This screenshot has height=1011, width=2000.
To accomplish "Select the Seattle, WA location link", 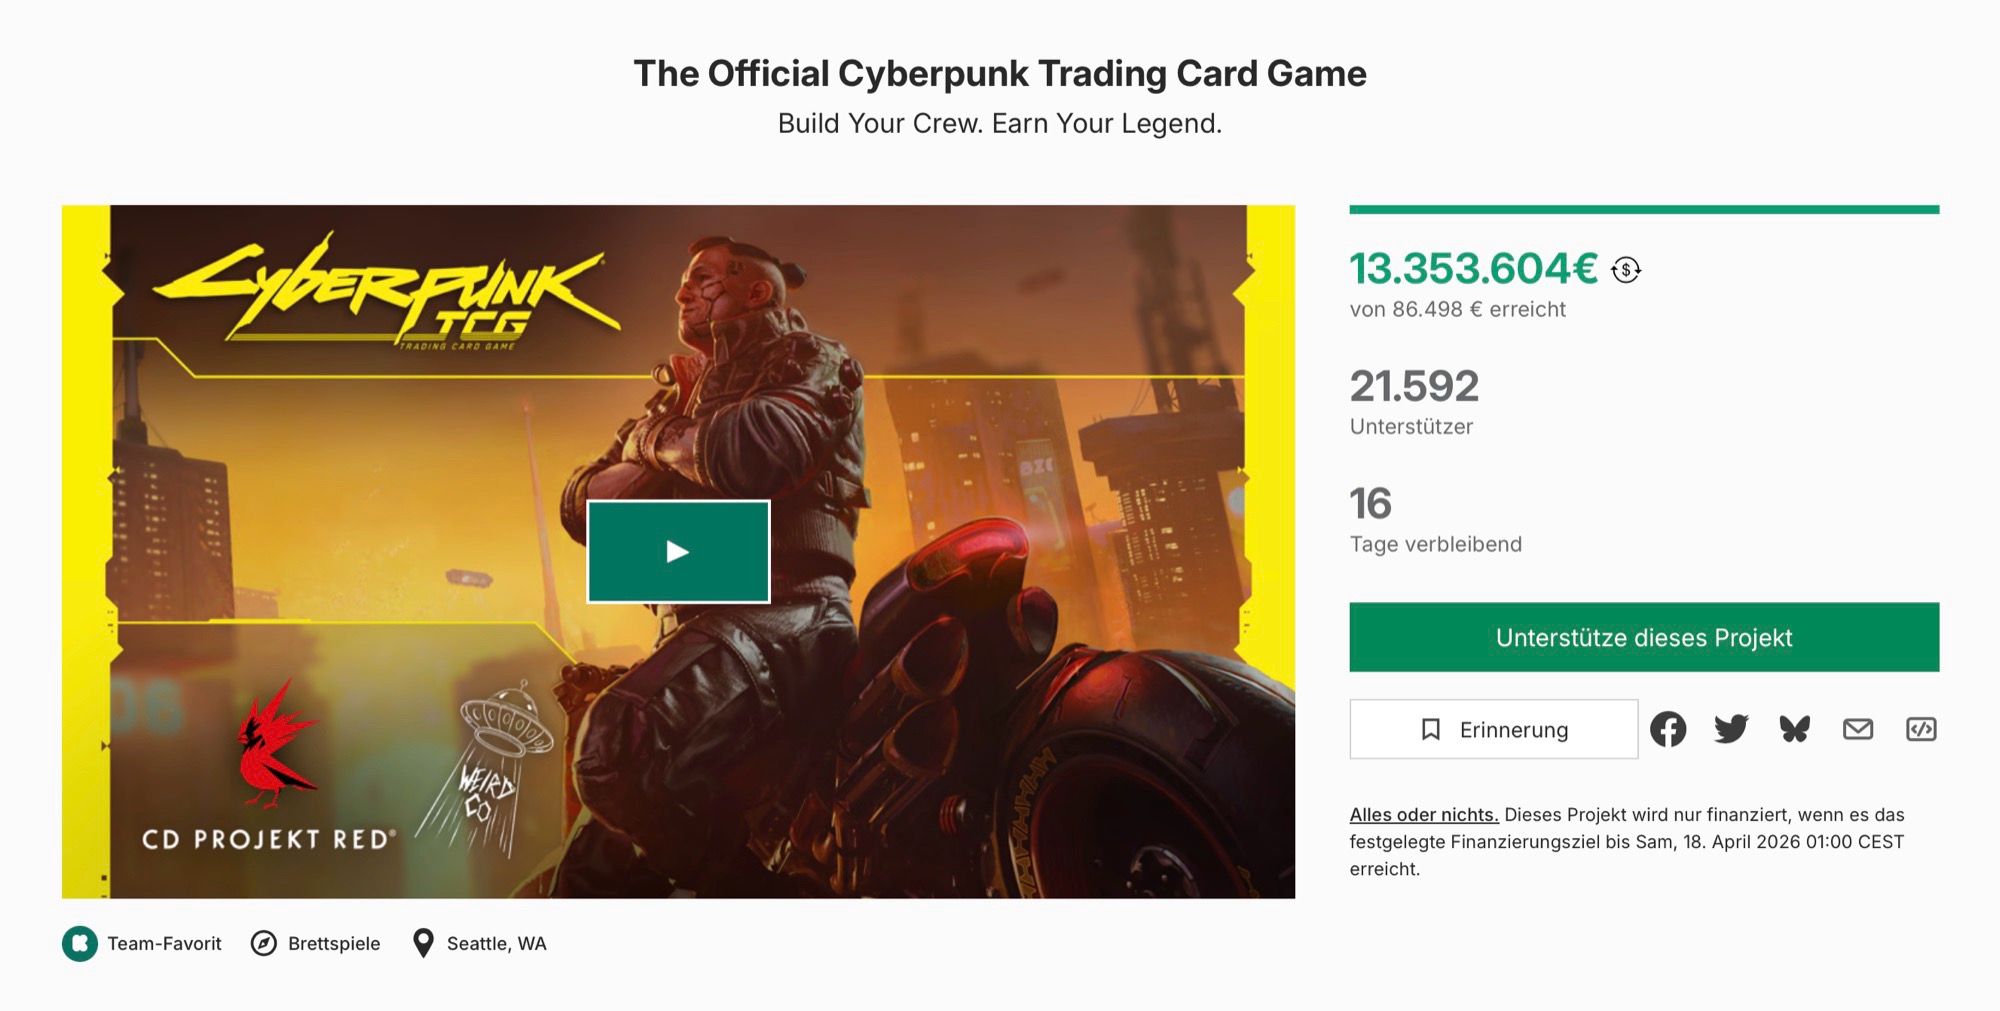I will click(496, 943).
